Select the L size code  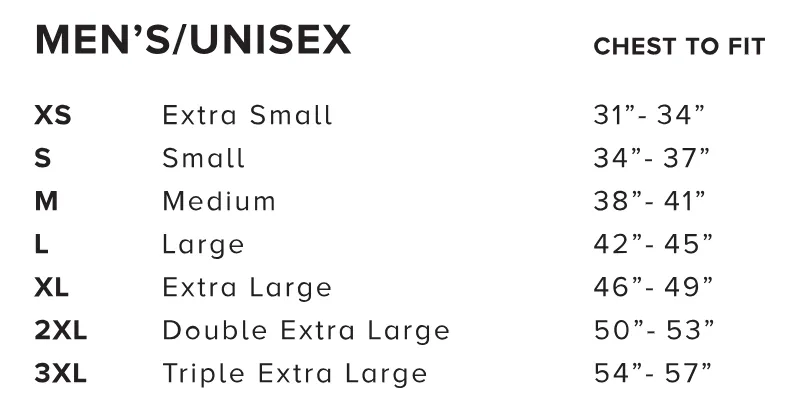(x=41, y=244)
